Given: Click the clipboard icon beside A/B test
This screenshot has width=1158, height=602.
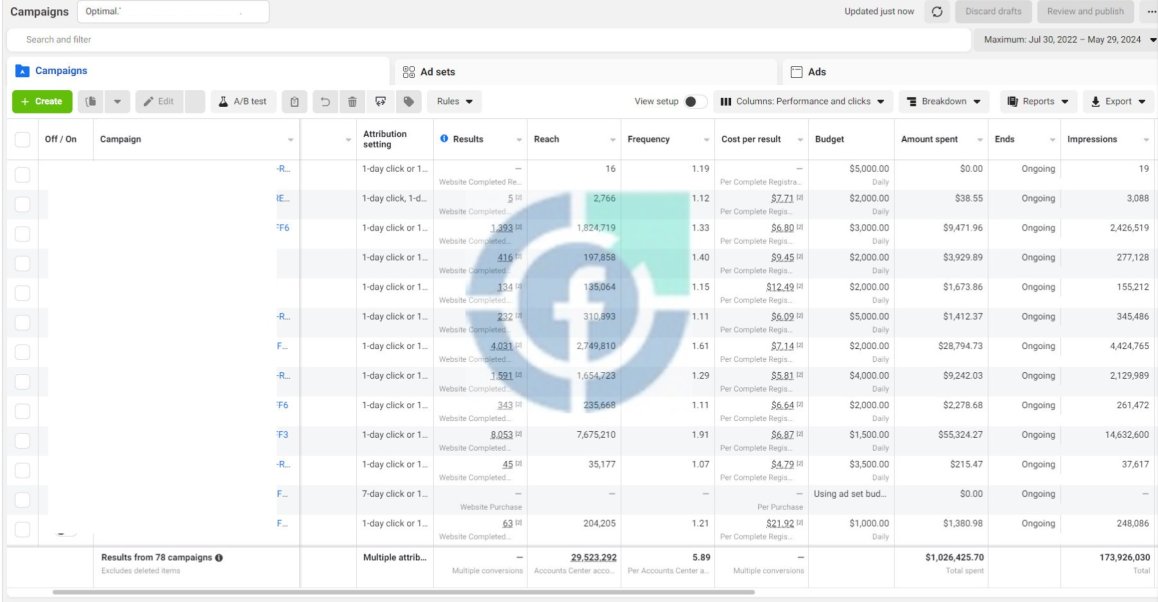Looking at the screenshot, I should 295,102.
